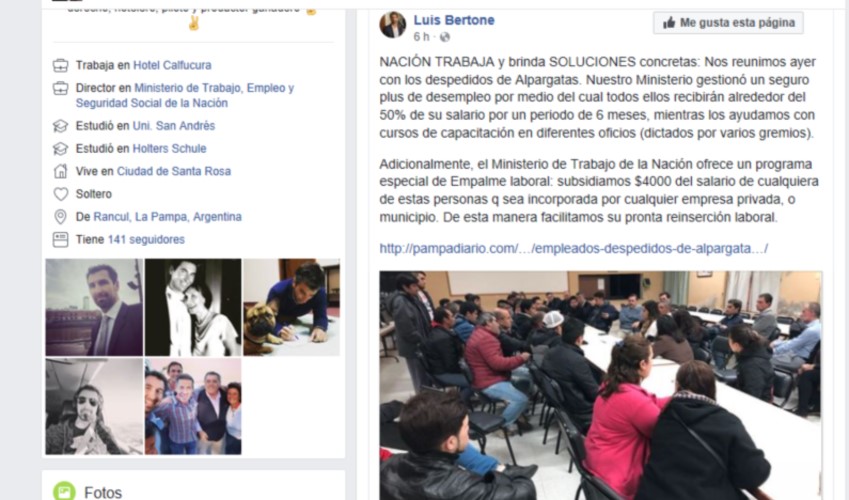This screenshot has height=500, width=849.
Task: Click the graduation cap icon beside Holters Schule
Action: pos(61,149)
